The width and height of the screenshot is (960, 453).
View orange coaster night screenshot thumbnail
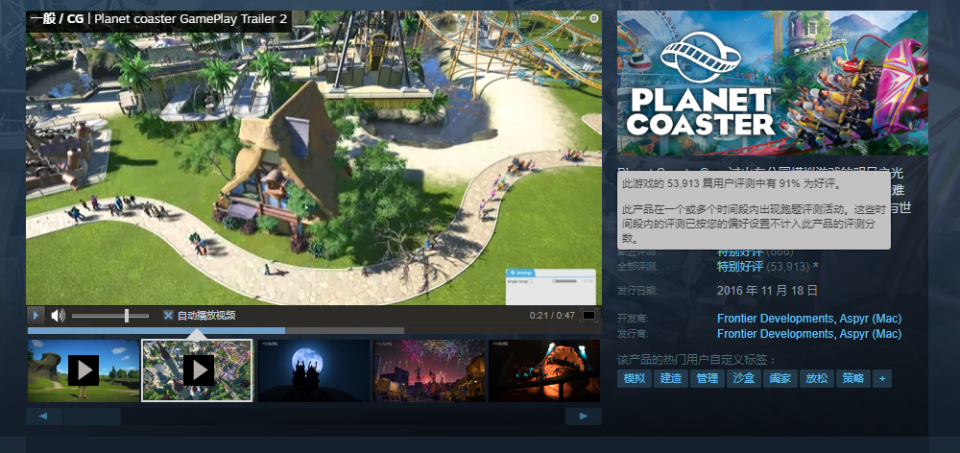(544, 370)
